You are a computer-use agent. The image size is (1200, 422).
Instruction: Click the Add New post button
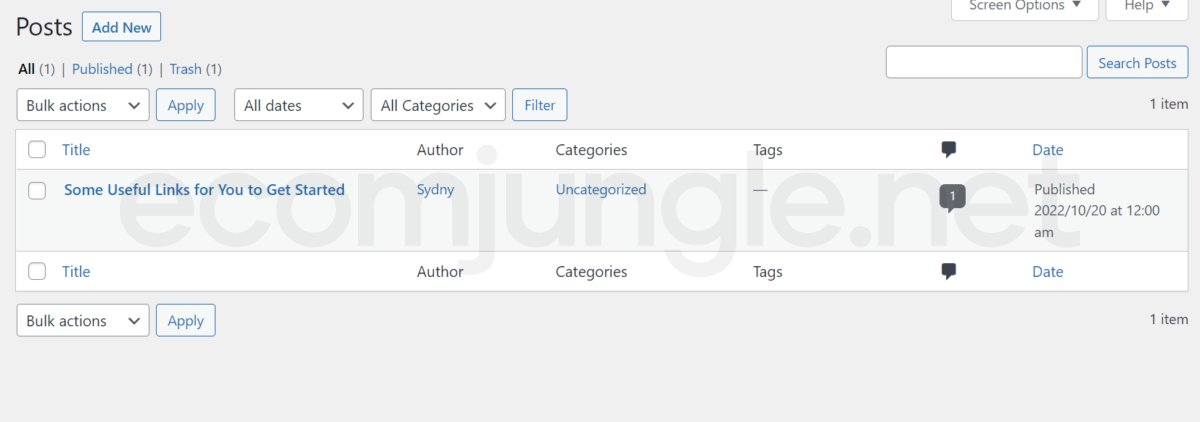pyautogui.click(x=121, y=27)
